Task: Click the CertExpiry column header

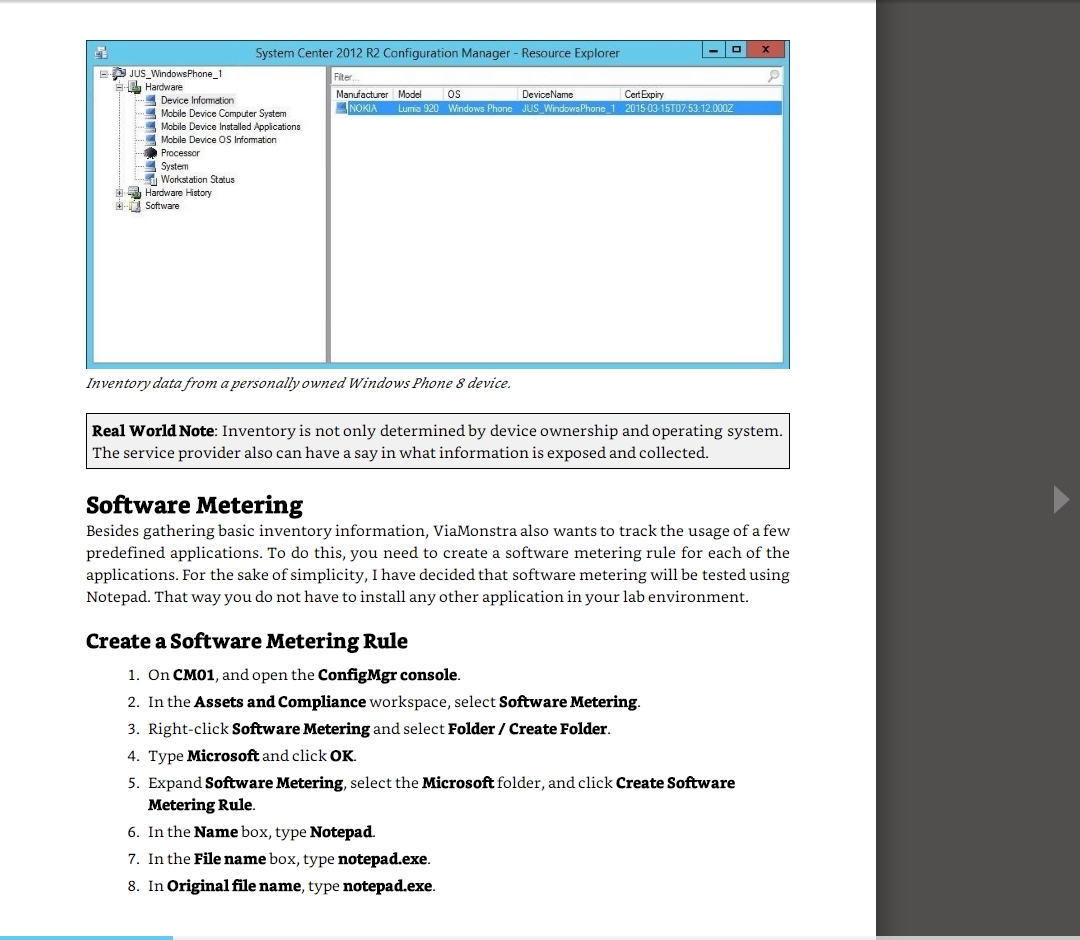Action: [643, 94]
